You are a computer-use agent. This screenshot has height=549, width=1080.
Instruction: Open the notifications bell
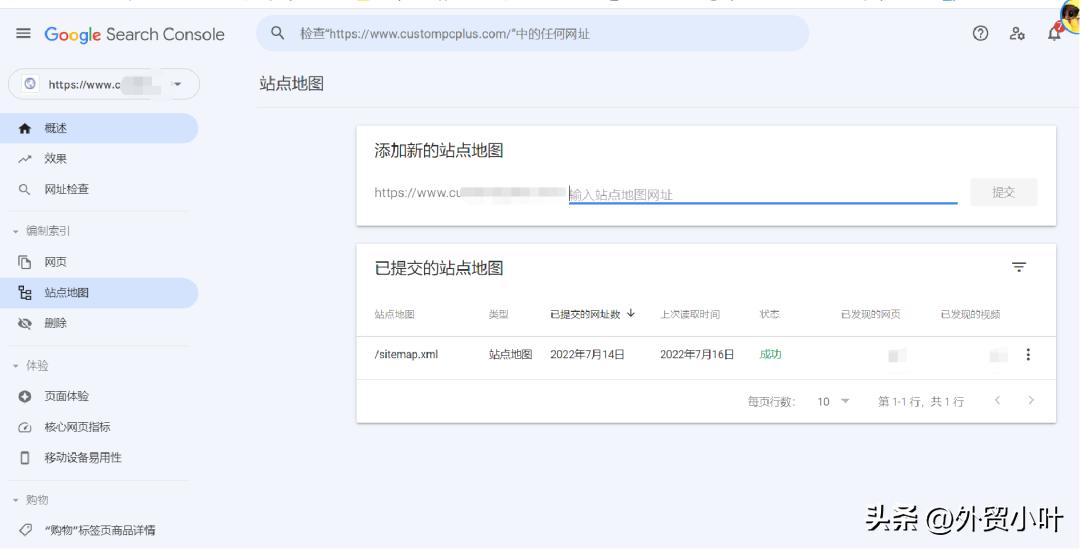[1054, 33]
